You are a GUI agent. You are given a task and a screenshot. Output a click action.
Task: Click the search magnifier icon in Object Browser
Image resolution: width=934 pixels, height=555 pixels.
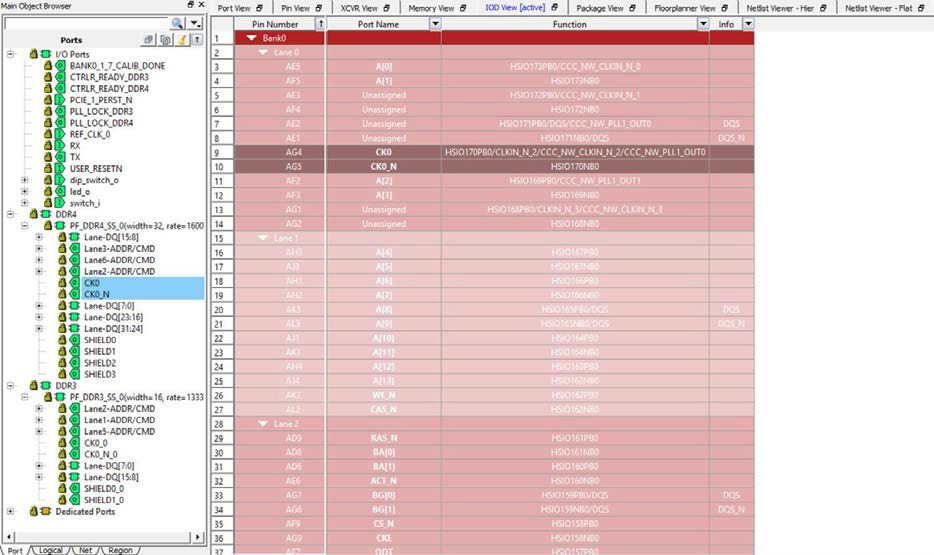tap(177, 23)
